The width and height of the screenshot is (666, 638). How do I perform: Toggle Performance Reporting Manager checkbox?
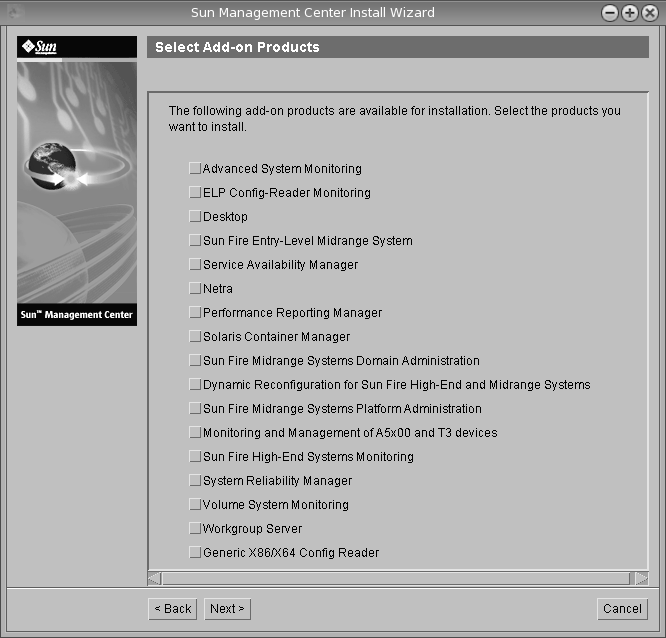195,312
